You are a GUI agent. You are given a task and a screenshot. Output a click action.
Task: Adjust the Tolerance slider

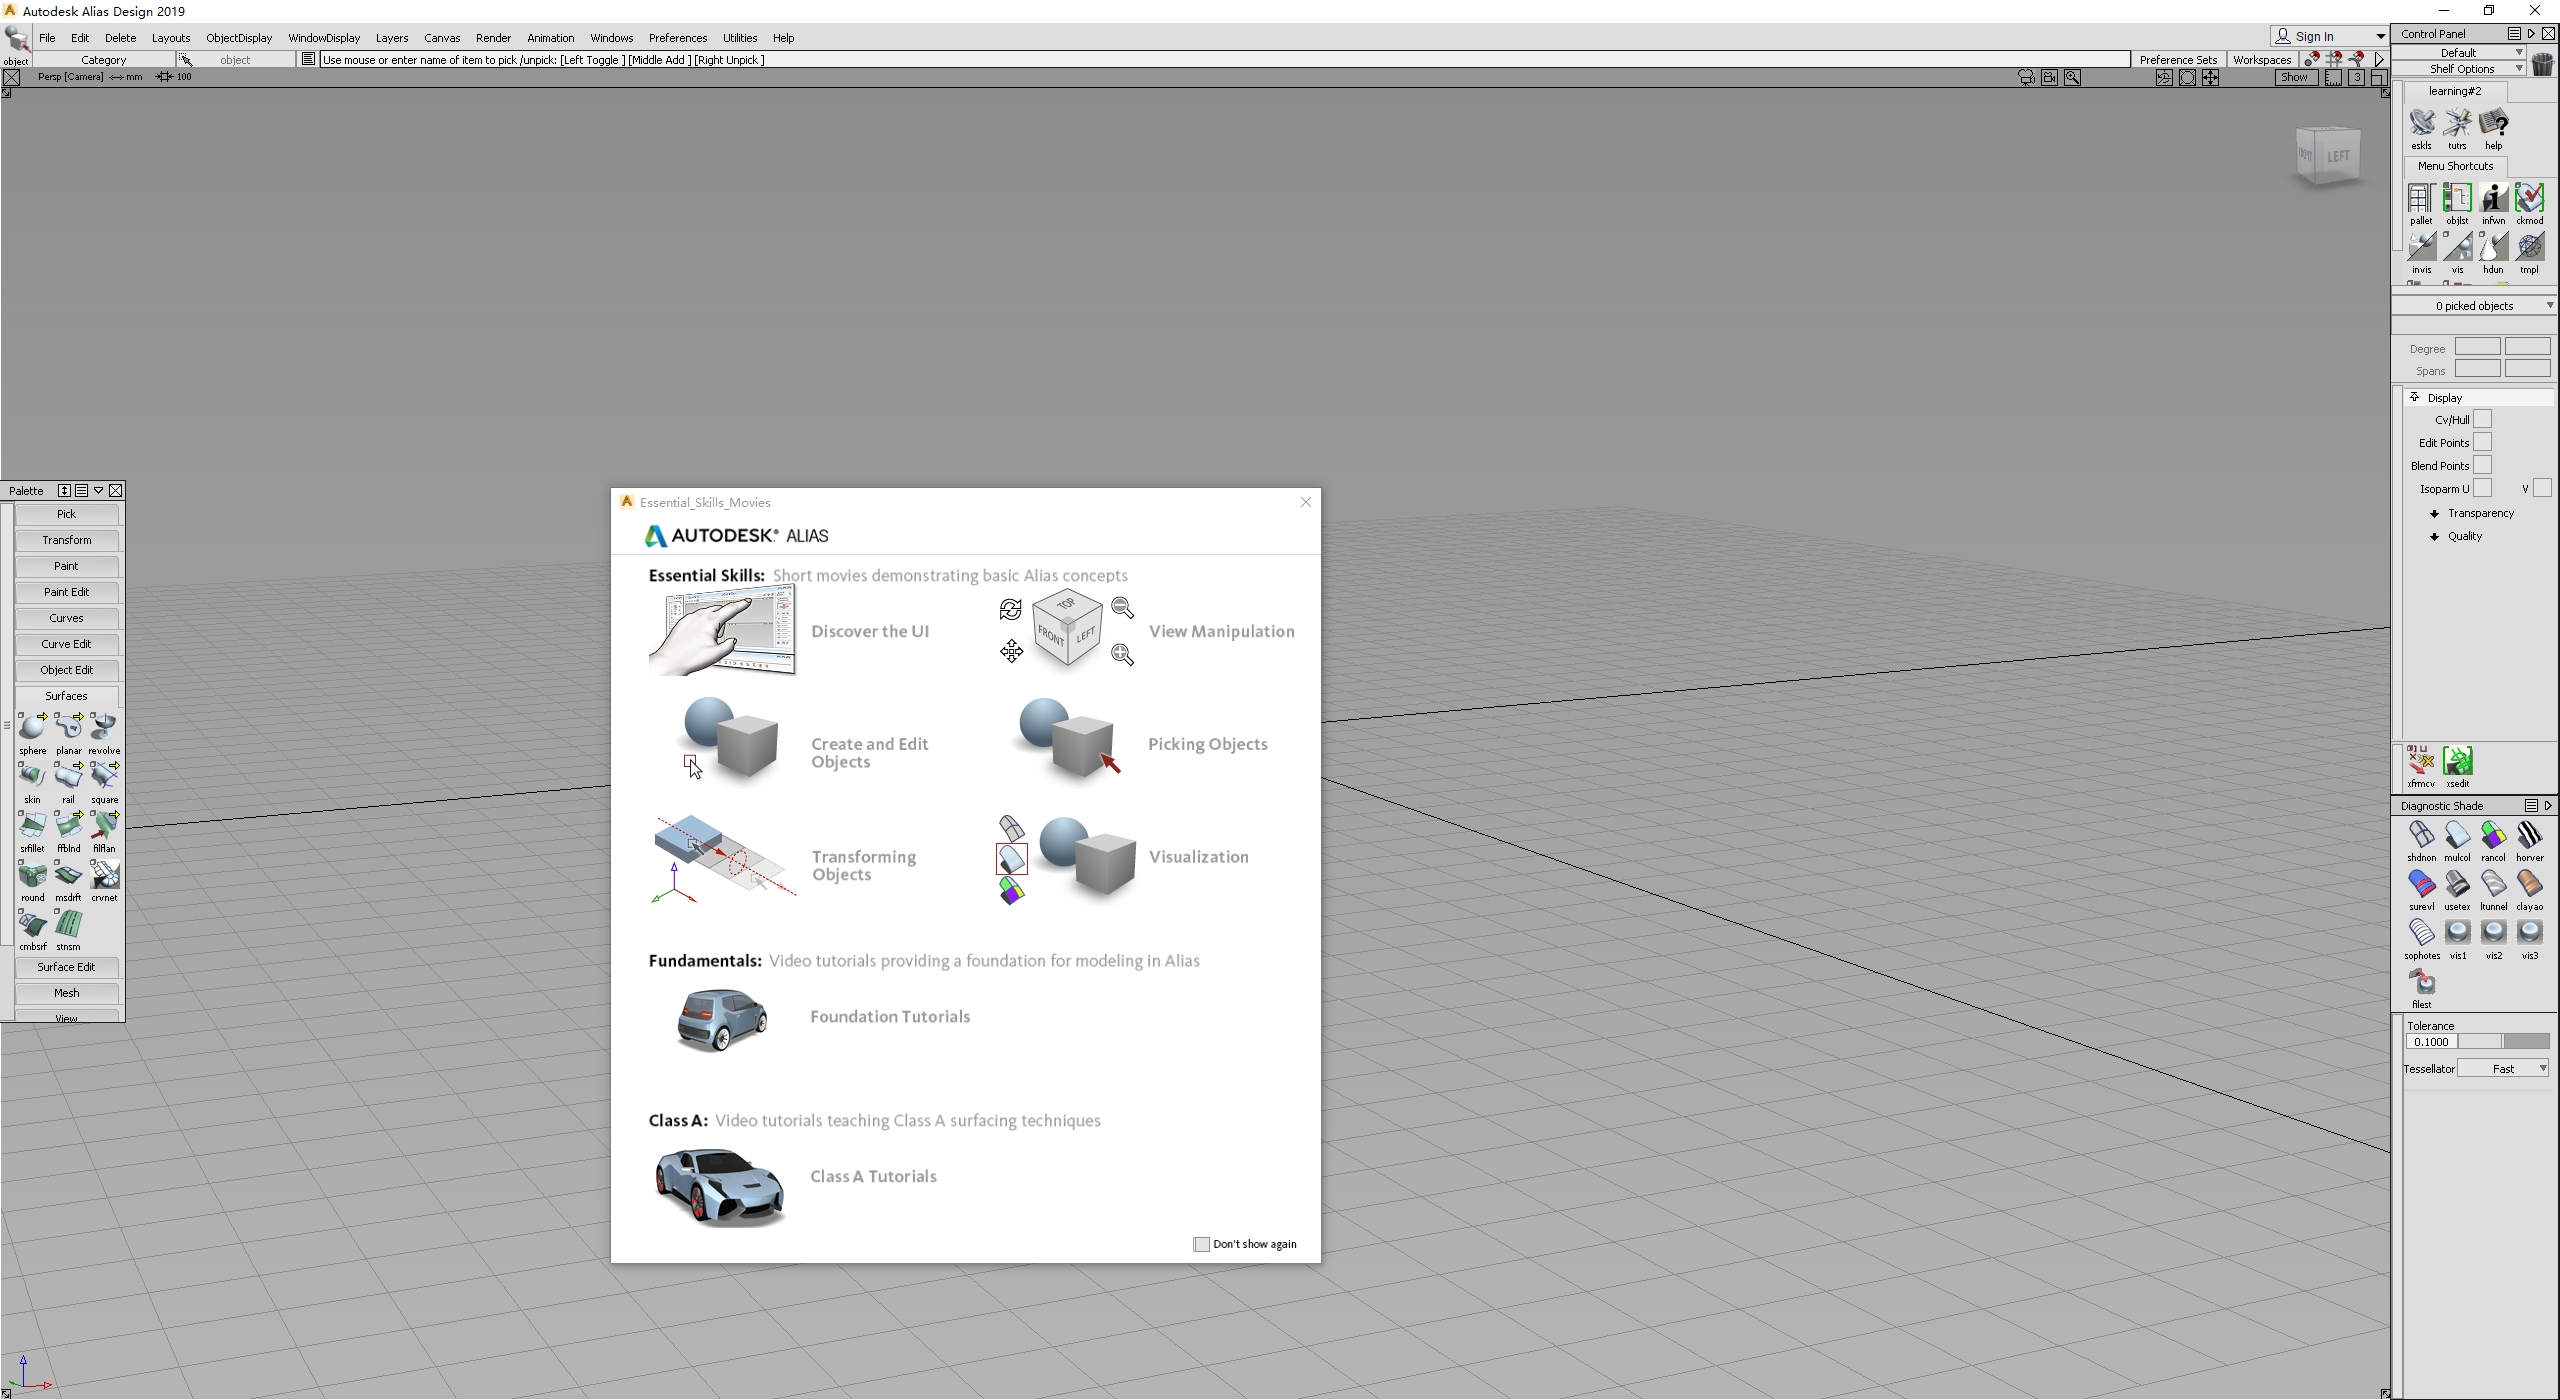tap(2502, 1042)
